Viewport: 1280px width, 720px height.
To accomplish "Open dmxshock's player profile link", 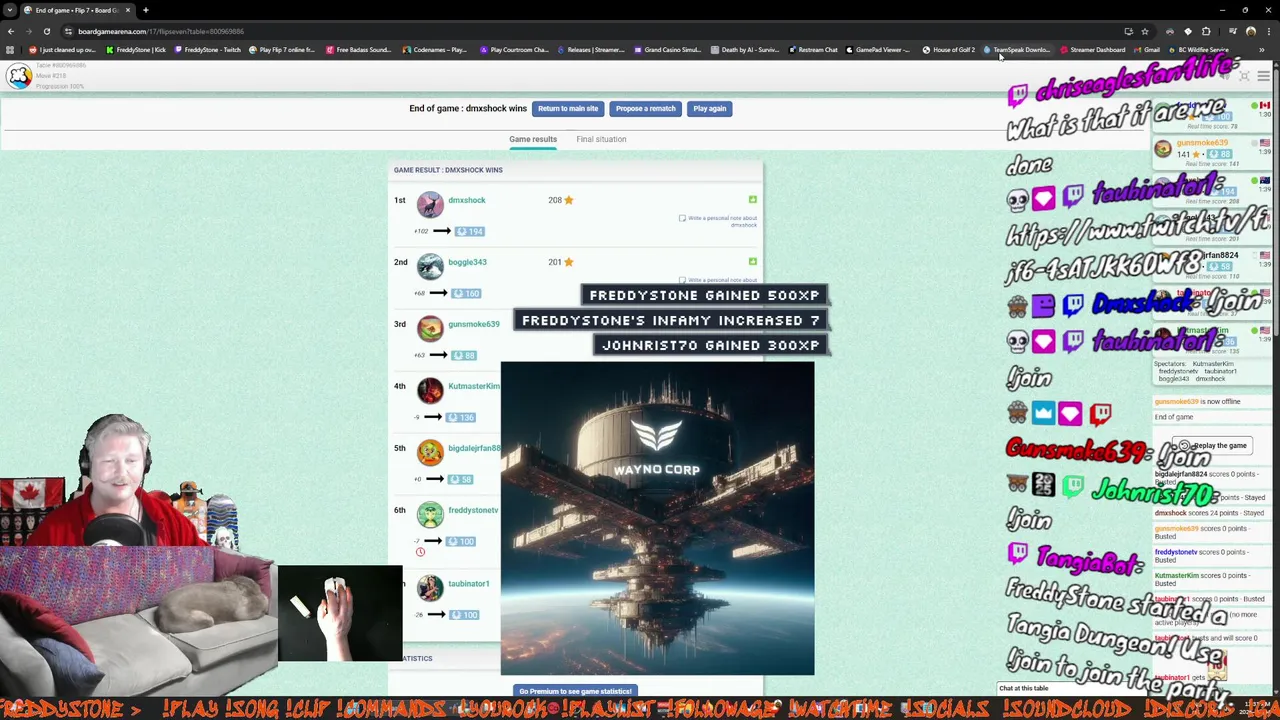I will 467,200.
